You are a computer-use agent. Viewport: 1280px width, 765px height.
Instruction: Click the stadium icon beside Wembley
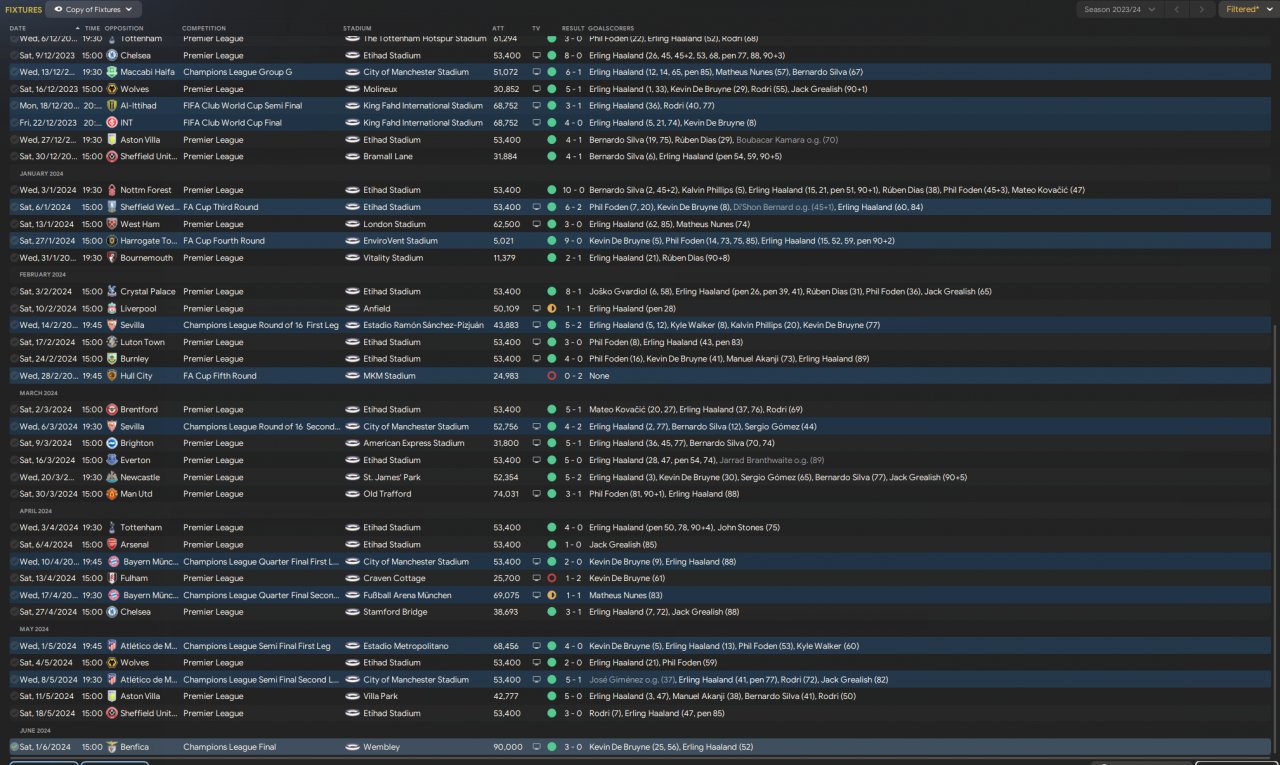pyautogui.click(x=351, y=747)
